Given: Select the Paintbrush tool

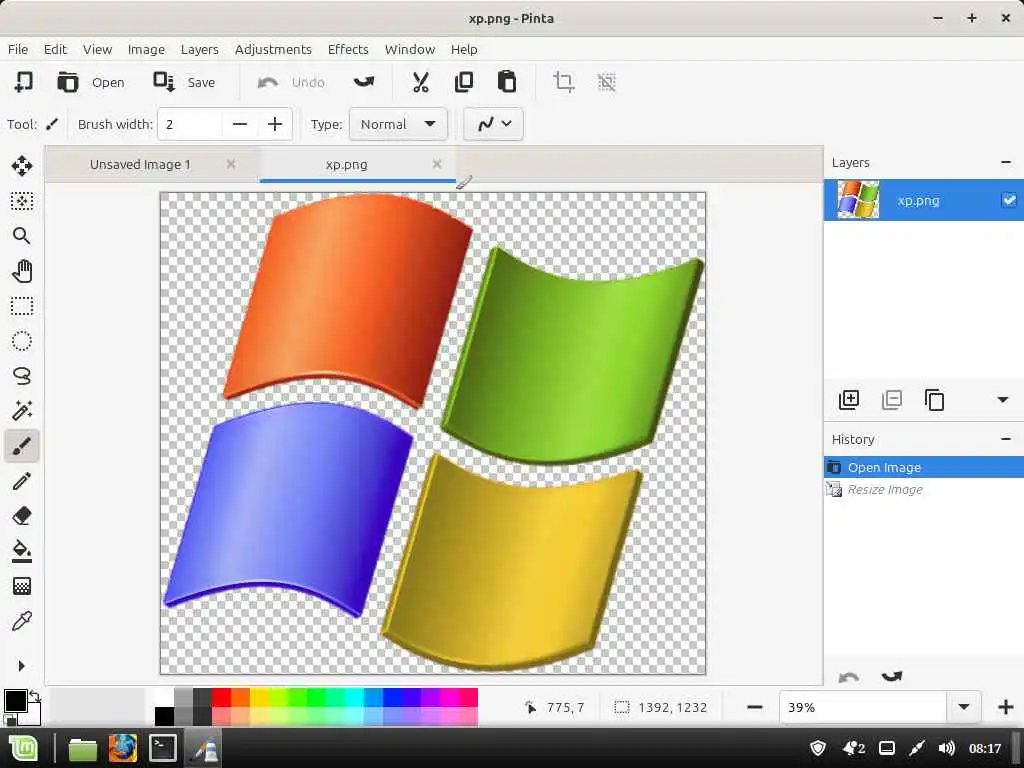Looking at the screenshot, I should point(22,446).
